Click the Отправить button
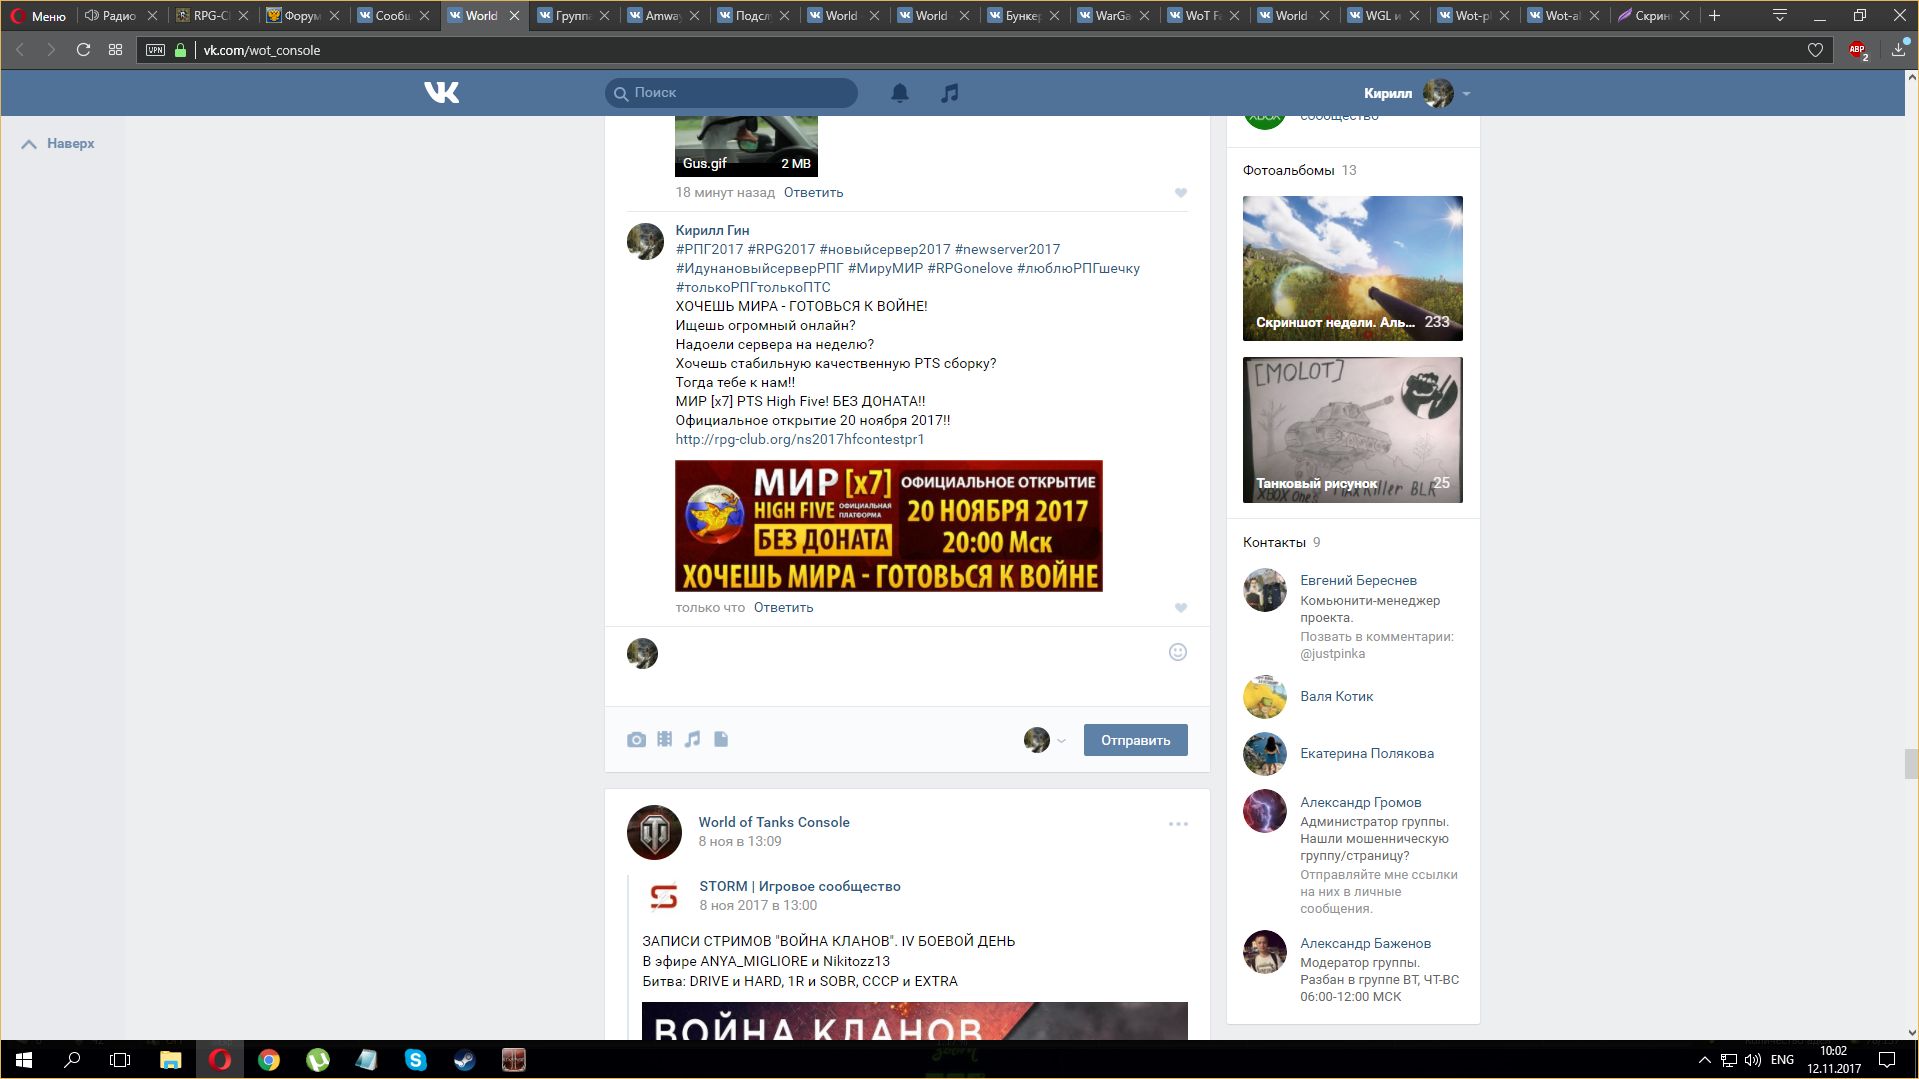This screenshot has width=1919, height=1079. (x=1135, y=740)
